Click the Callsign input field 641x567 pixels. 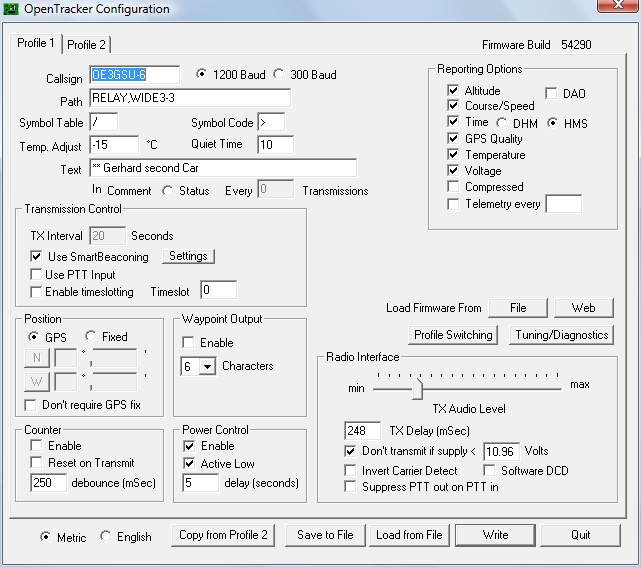point(134,75)
